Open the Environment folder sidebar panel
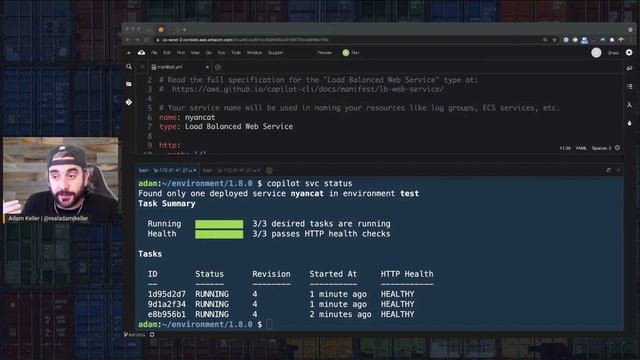 pyautogui.click(x=129, y=84)
